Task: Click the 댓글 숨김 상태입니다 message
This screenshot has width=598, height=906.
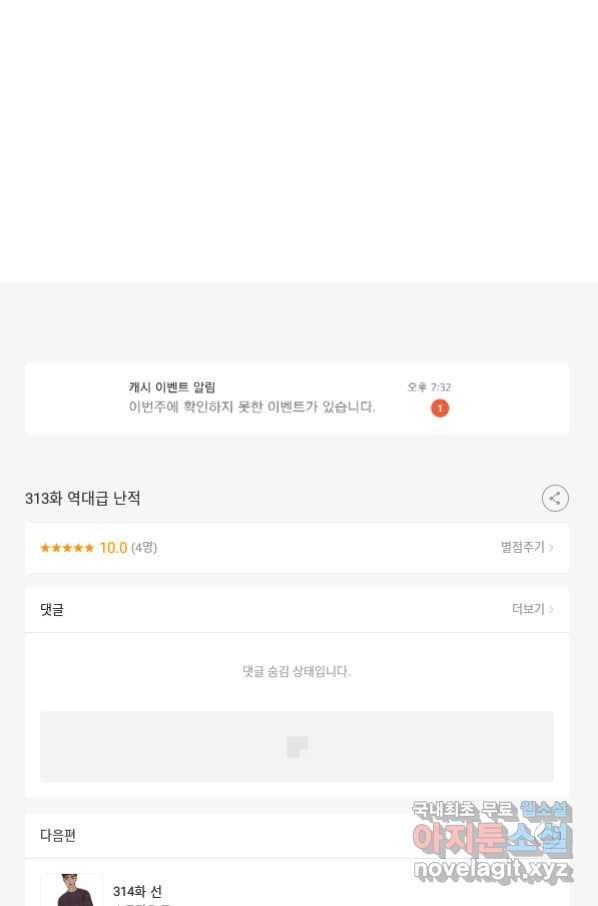Action: point(296,671)
